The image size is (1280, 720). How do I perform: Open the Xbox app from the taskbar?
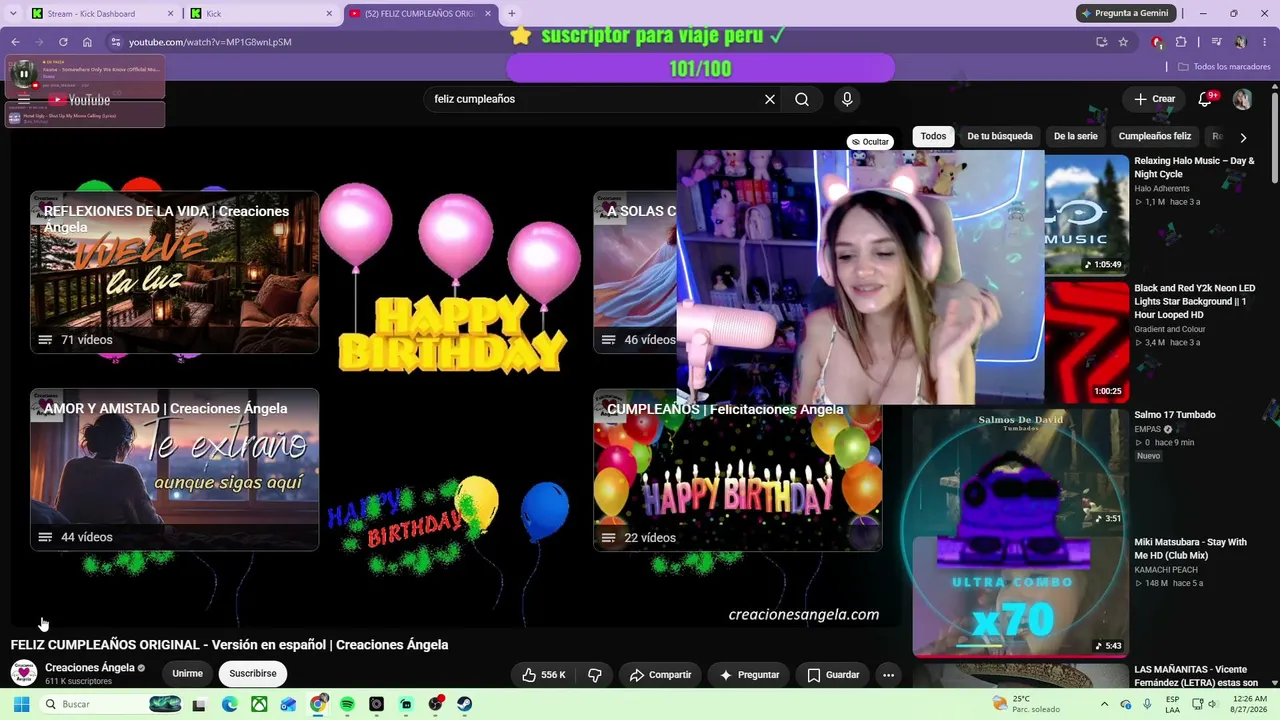259,704
